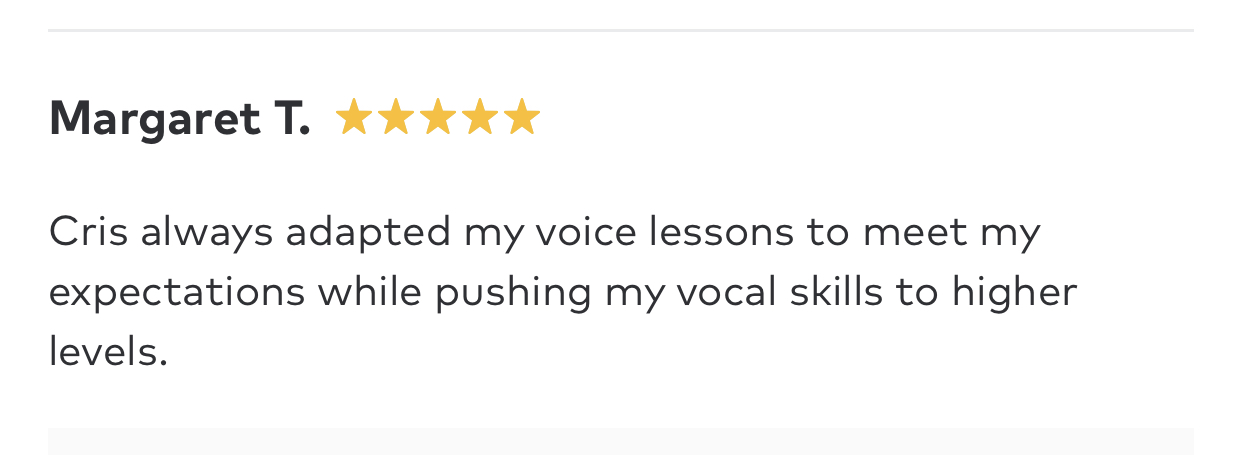Viewport: 1242px width, 455px height.
Task: Click the word "adapted" in the review
Action: click(368, 234)
